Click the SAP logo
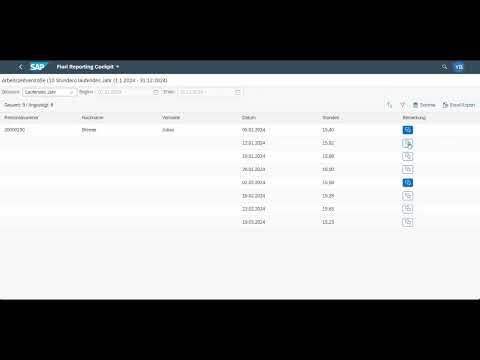 point(38,67)
